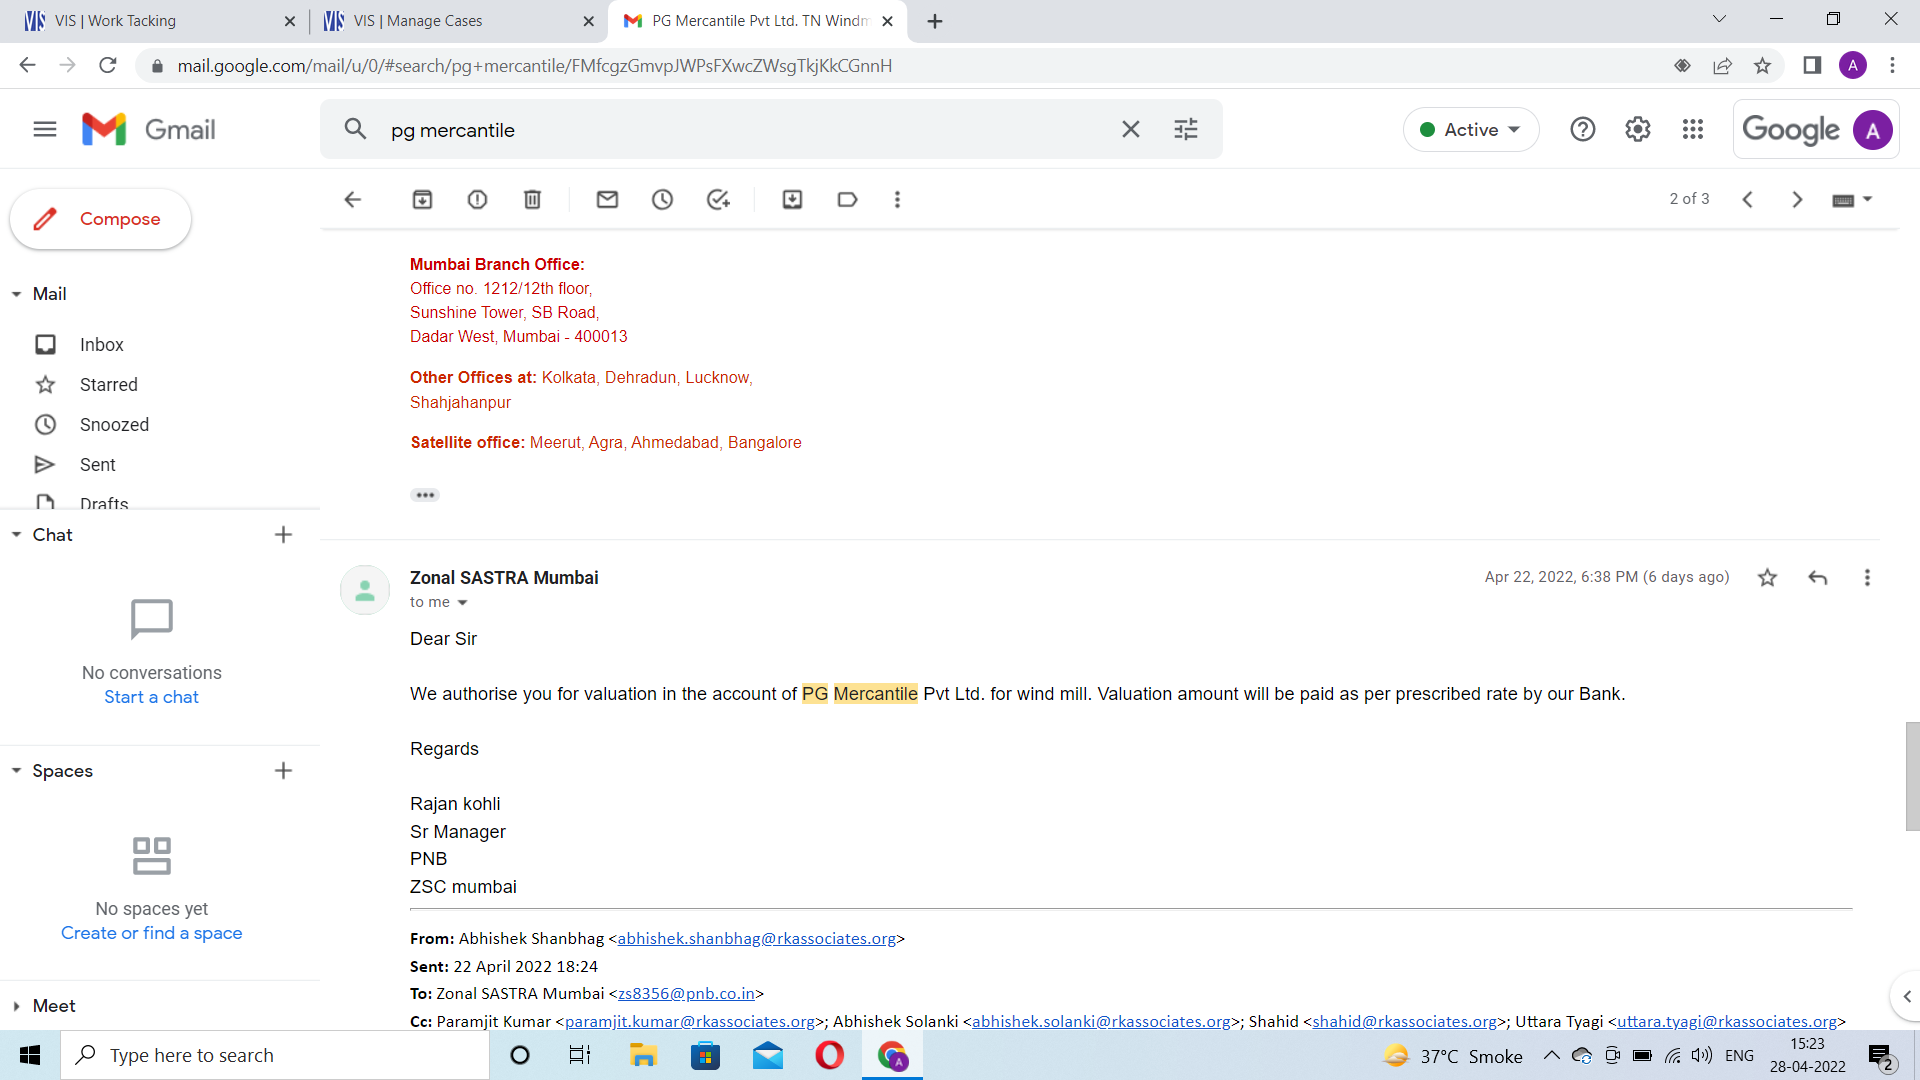
Task: Archive the open email conversation
Action: click(422, 199)
